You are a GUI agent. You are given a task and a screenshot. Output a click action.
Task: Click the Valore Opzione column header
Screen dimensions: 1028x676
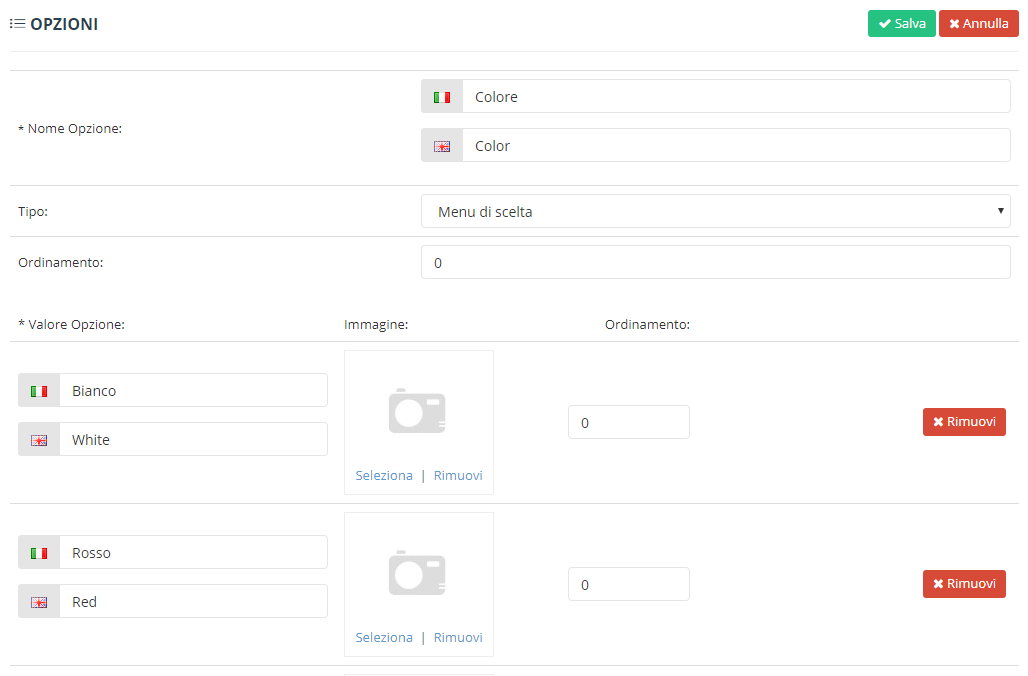[71, 325]
